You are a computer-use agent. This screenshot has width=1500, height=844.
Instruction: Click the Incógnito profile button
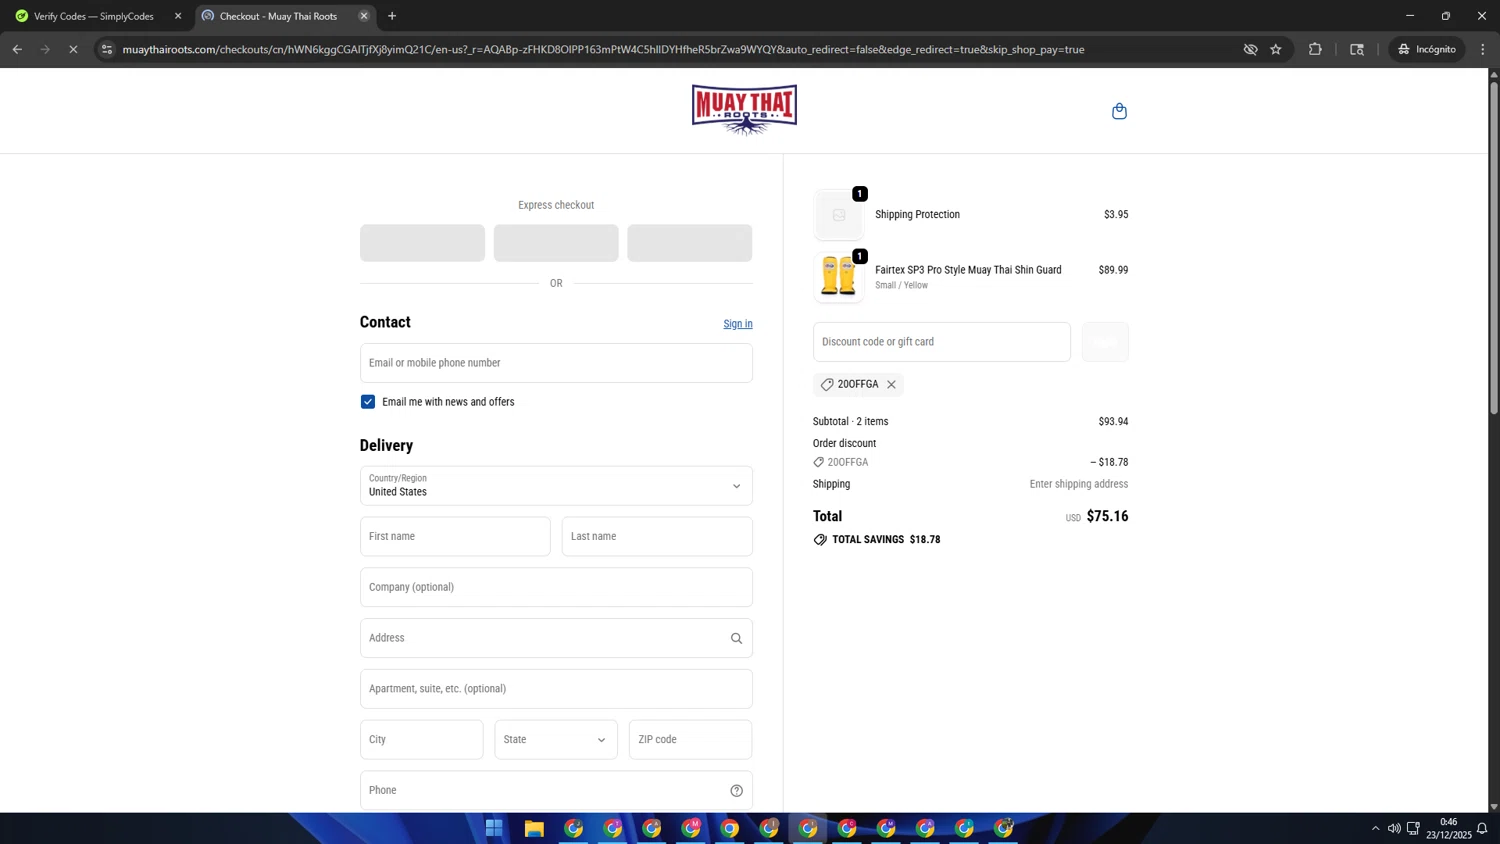pyautogui.click(x=1427, y=49)
